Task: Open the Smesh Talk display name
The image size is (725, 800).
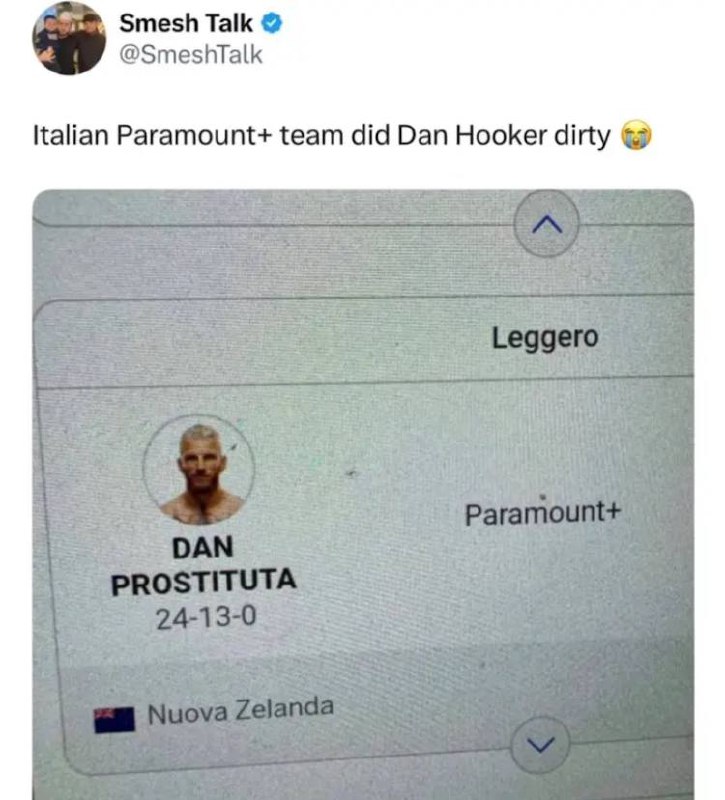Action: coord(186,23)
